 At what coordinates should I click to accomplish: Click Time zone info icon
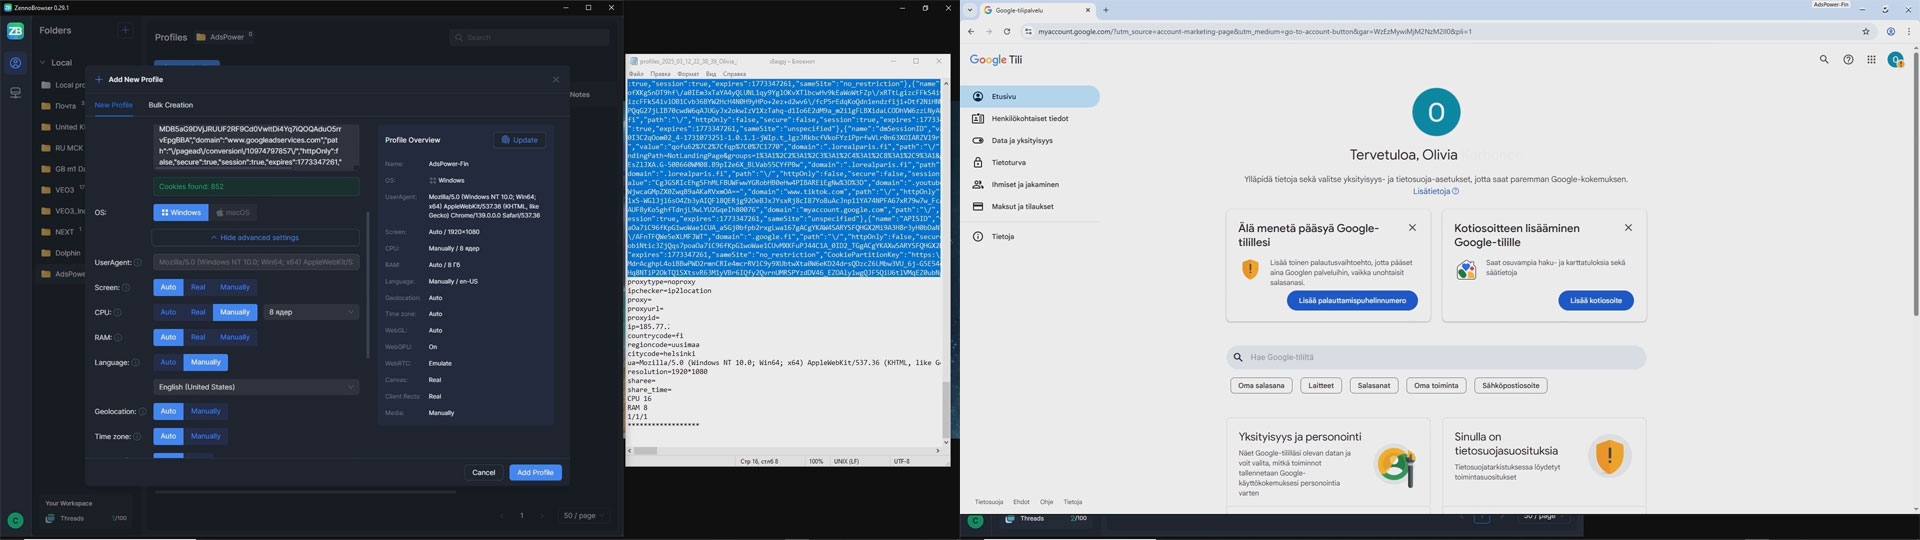135,437
